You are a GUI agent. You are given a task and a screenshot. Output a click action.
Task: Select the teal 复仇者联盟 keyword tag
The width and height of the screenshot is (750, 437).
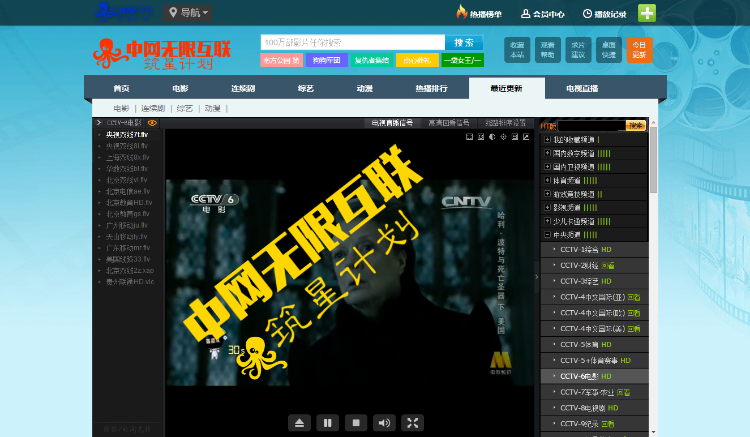[372, 60]
